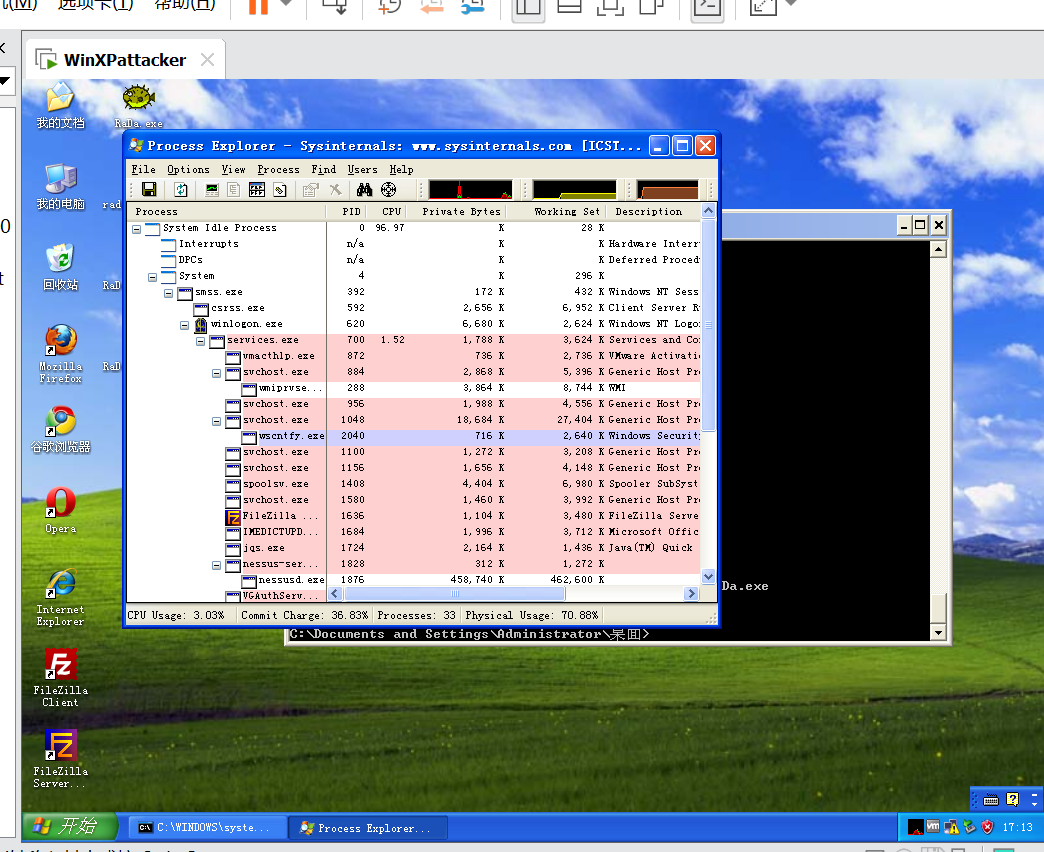Open the Process menu
Screen dimensions: 1044x852
[x=278, y=170]
